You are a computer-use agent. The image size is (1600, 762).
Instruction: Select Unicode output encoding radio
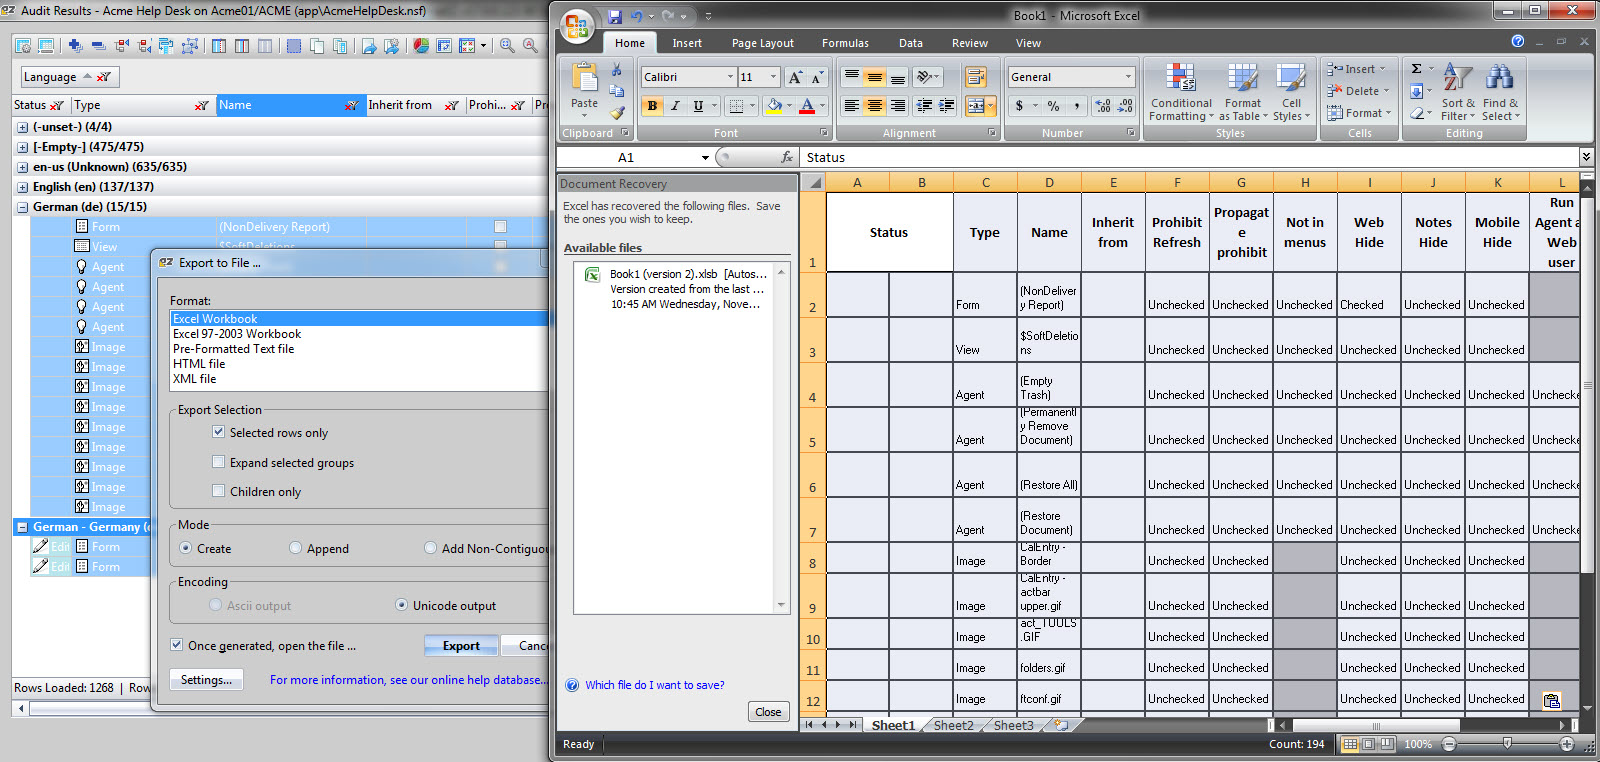tap(402, 605)
